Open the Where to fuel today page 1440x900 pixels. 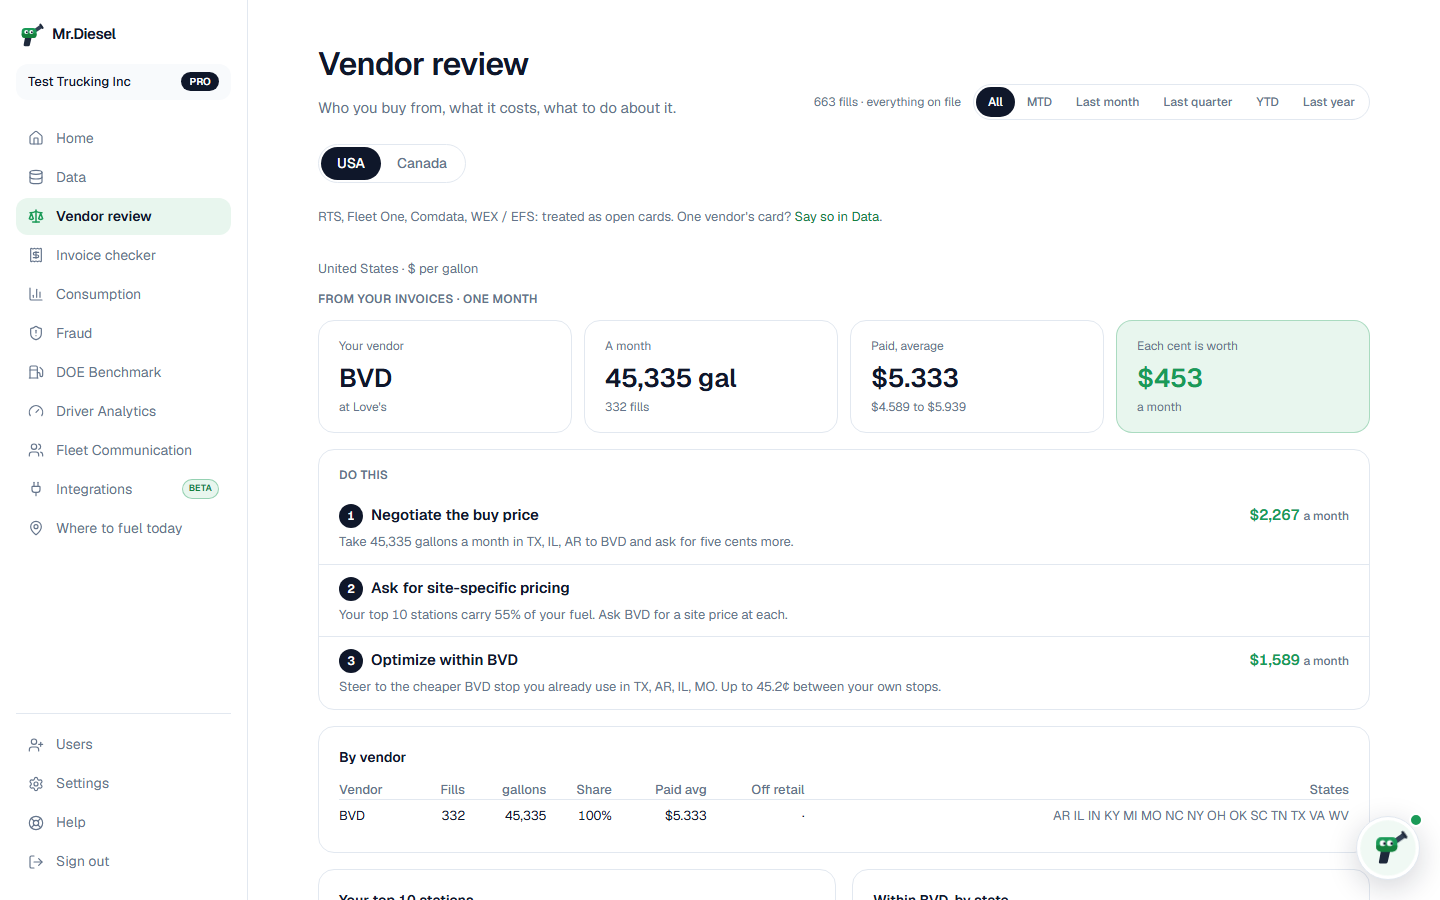(123, 528)
